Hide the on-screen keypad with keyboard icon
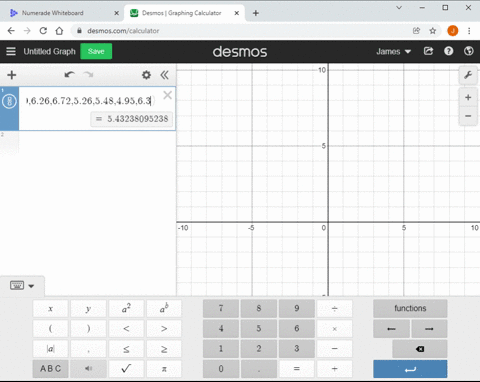The image size is (480, 382). coord(17,286)
